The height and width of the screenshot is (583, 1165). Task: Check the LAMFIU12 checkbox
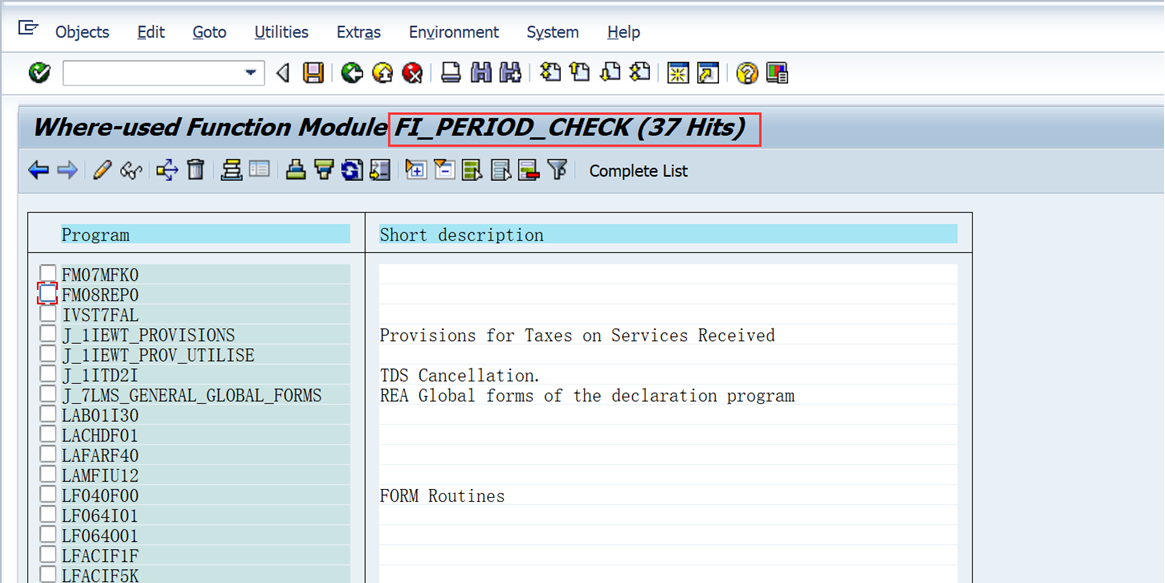coord(48,474)
